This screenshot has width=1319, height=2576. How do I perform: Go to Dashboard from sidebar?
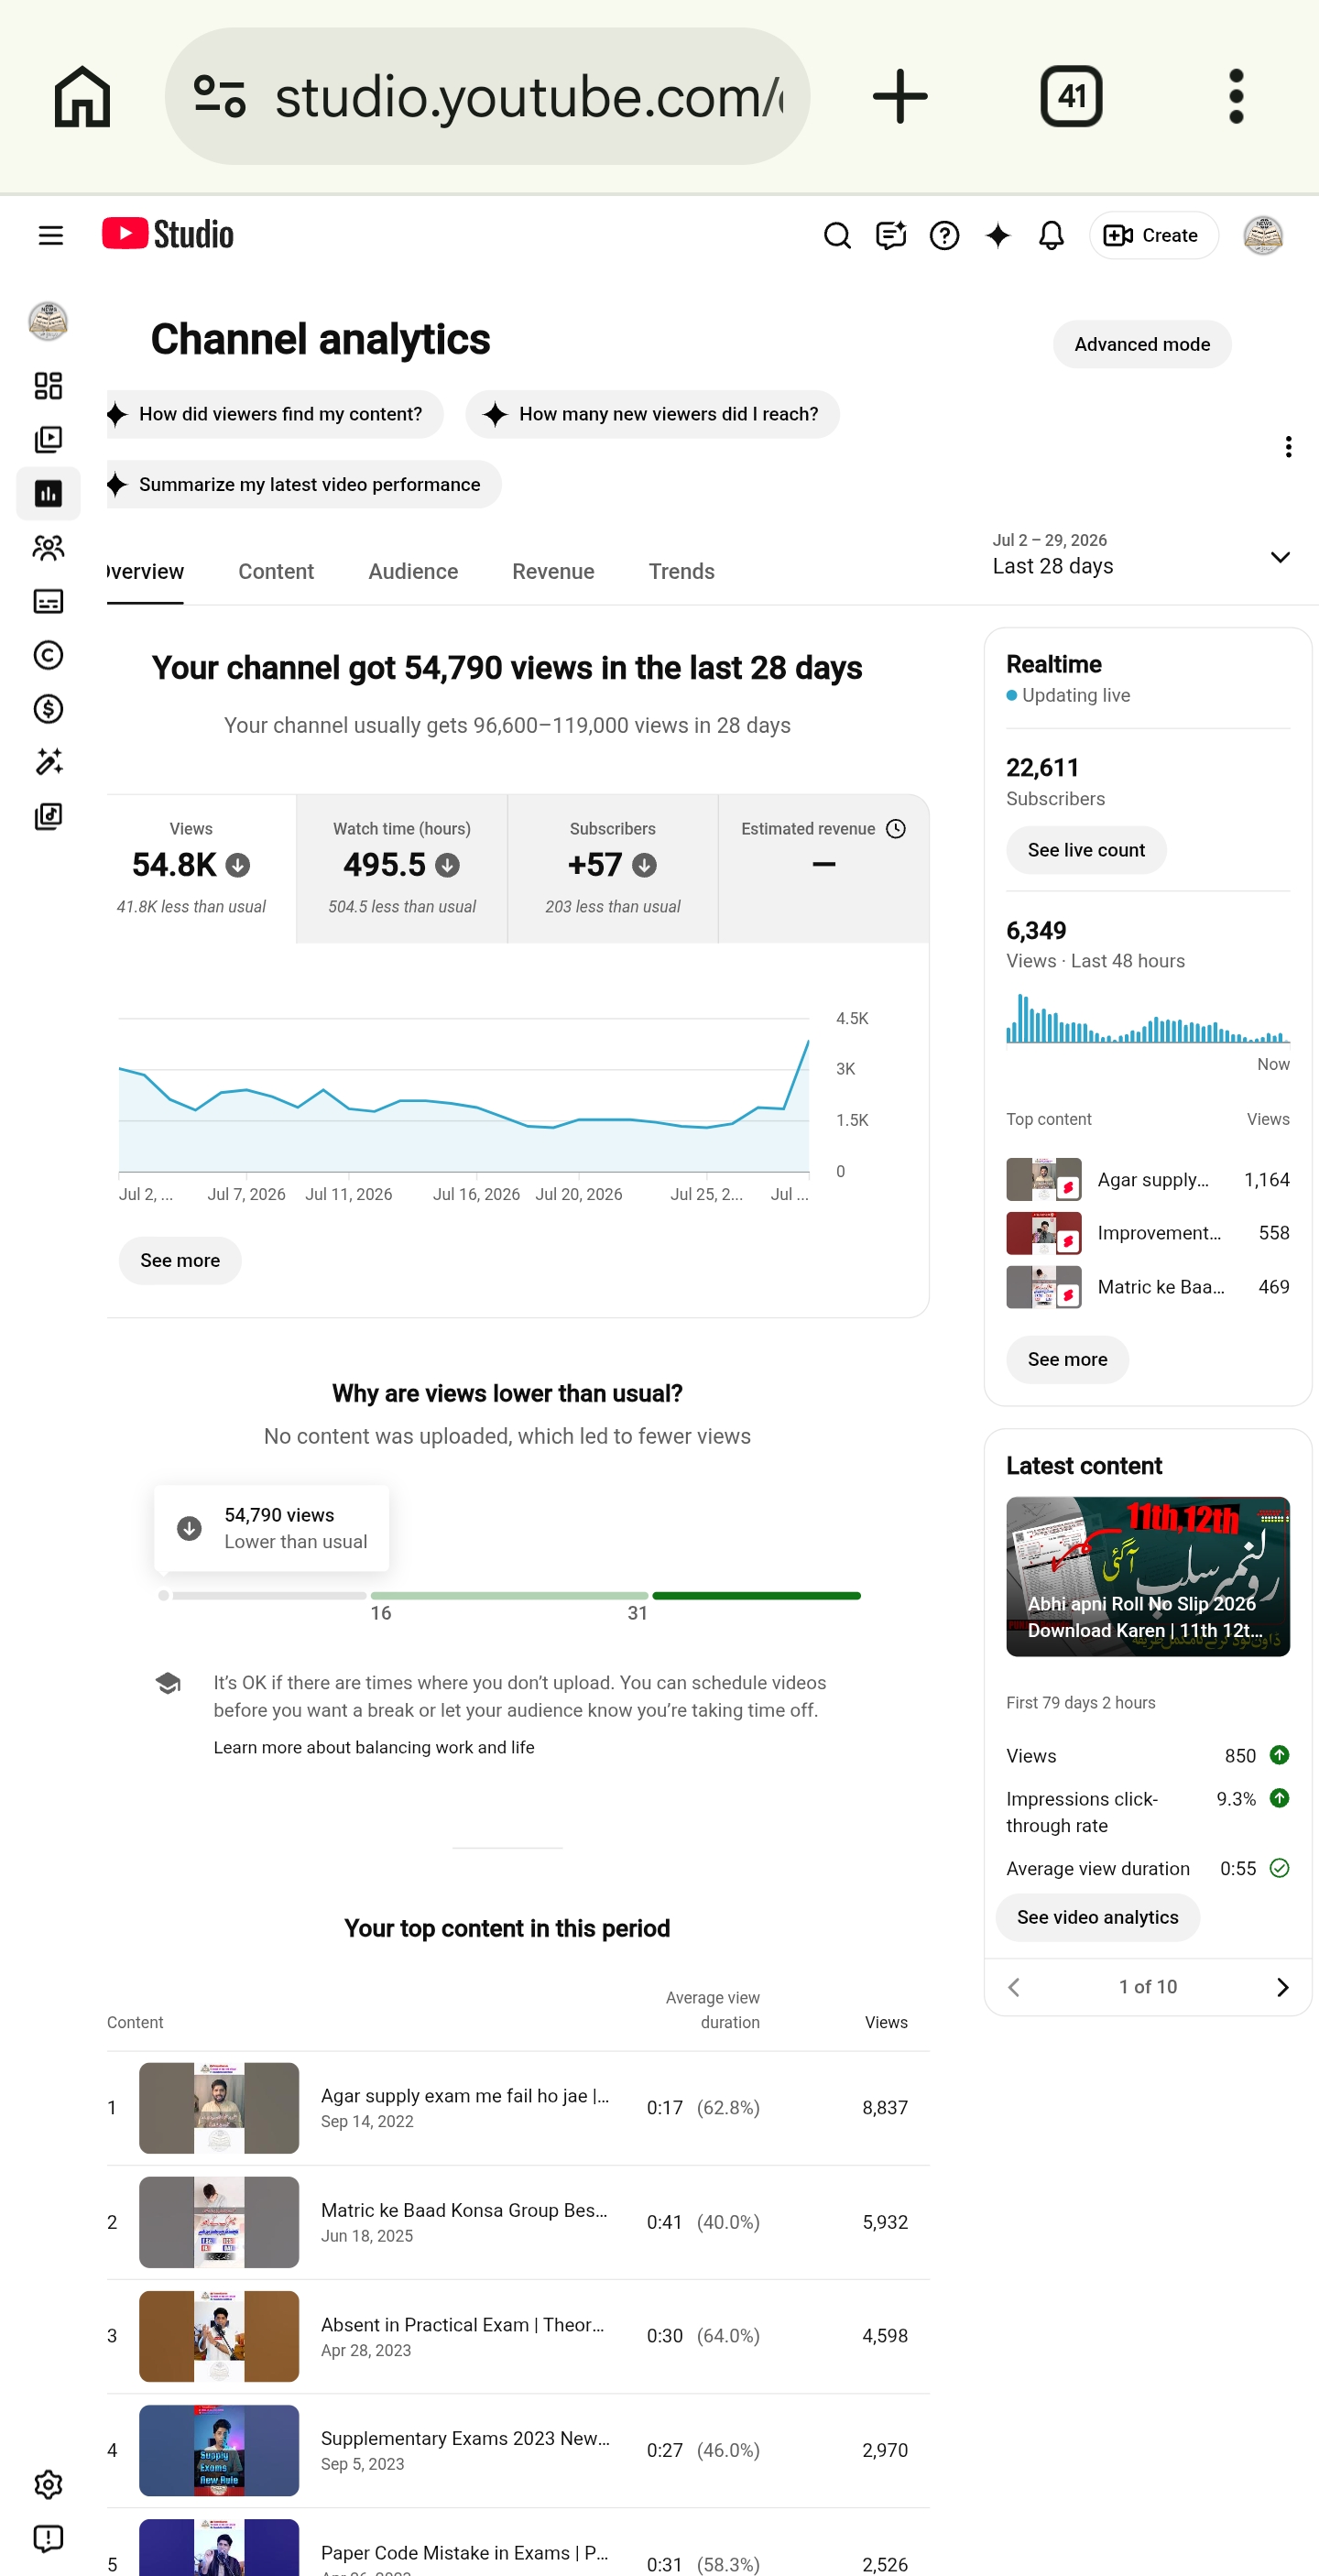click(x=48, y=386)
